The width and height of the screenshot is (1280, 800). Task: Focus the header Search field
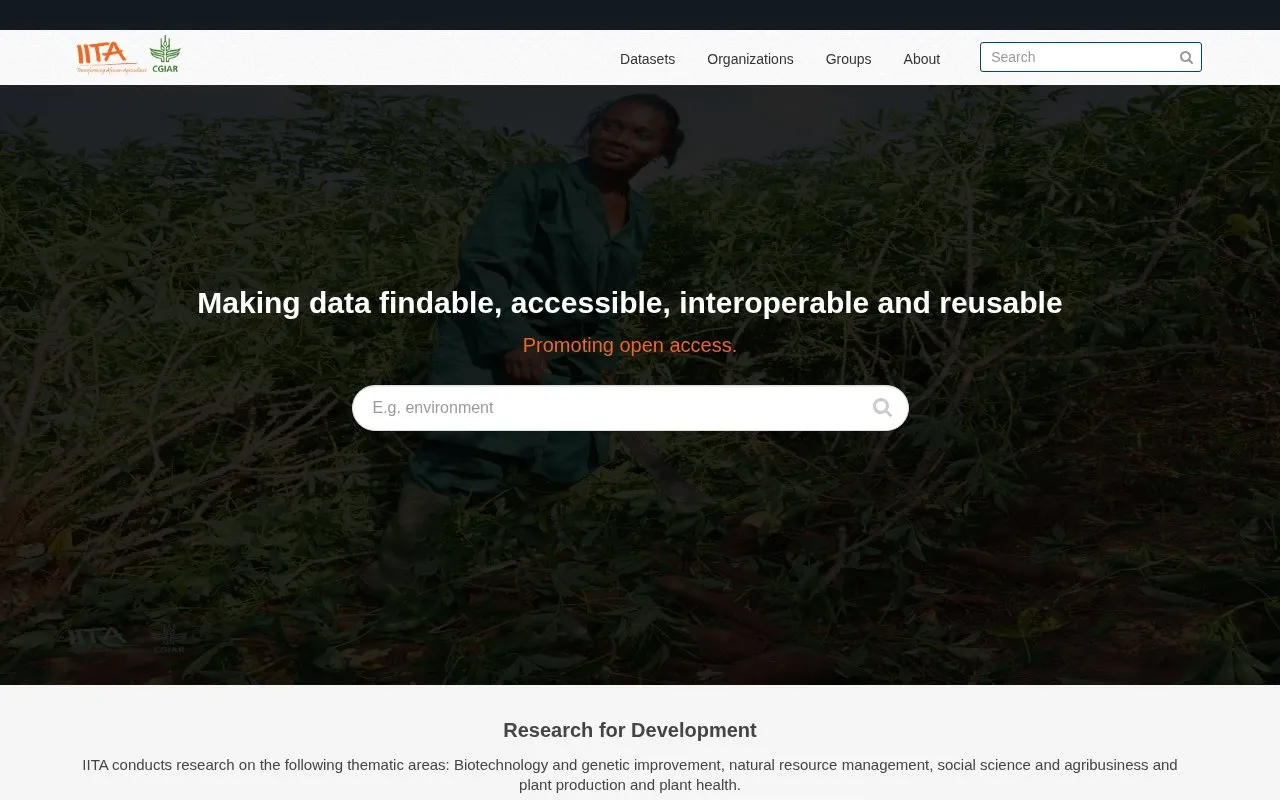[1090, 57]
